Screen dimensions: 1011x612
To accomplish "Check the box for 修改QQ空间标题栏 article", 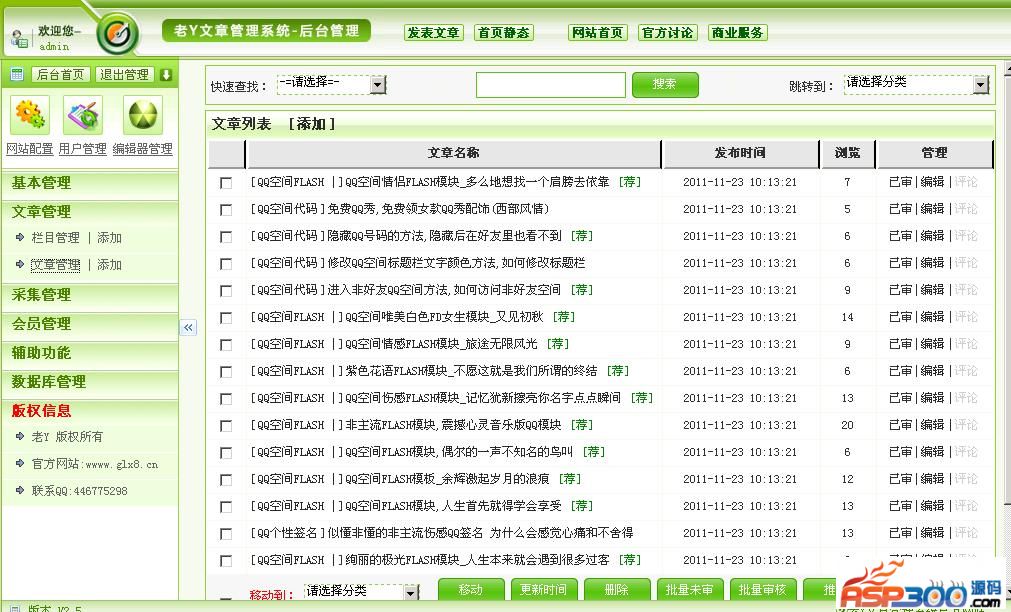I will (x=226, y=264).
